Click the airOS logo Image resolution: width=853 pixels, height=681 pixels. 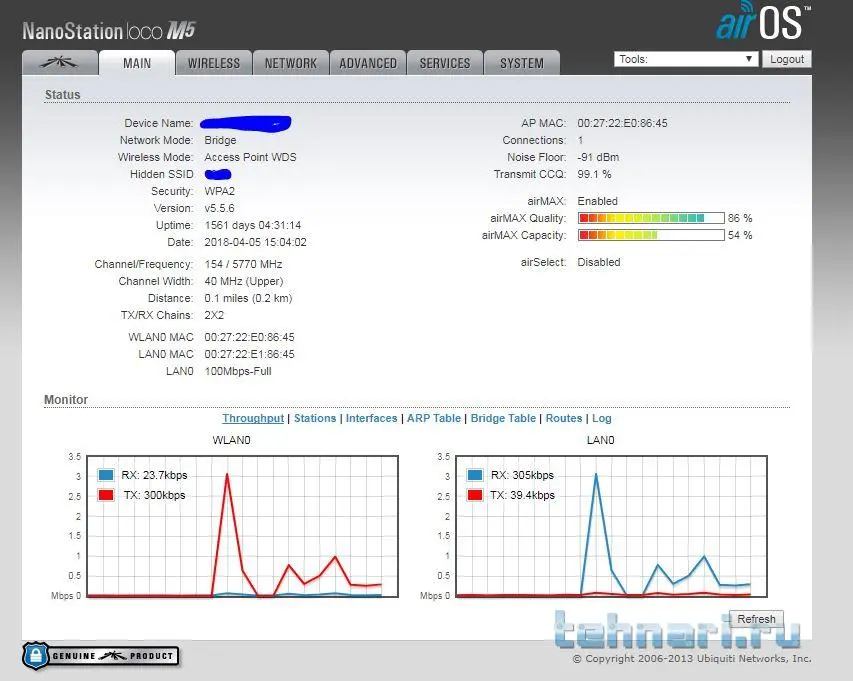pos(763,22)
